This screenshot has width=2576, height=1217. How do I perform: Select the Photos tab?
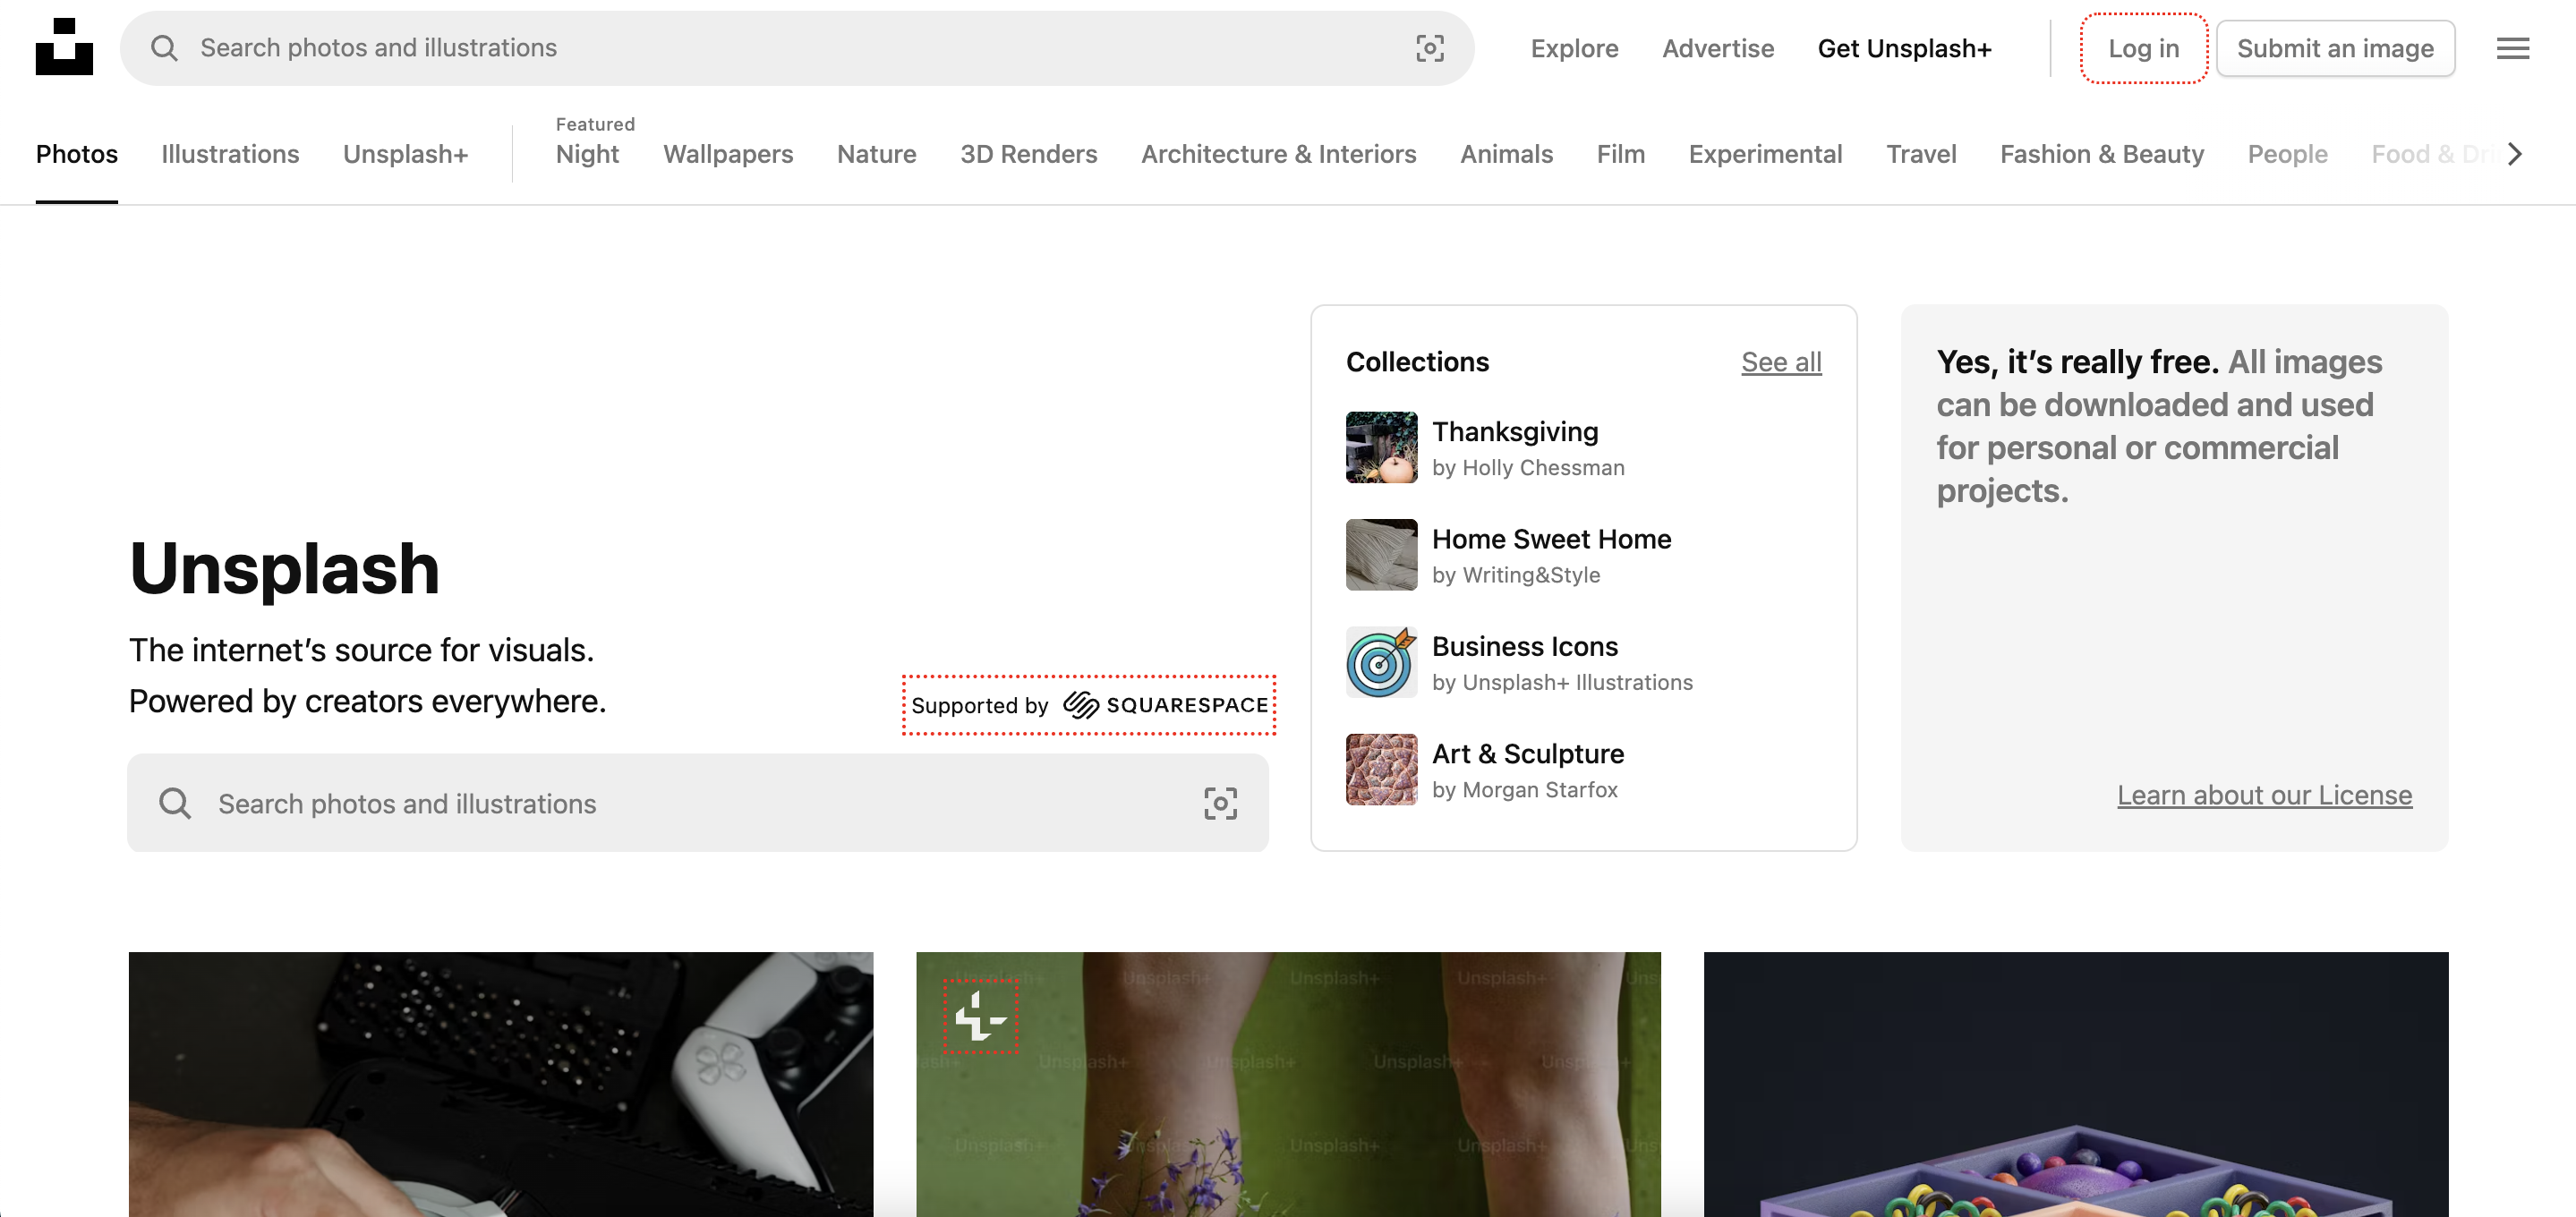click(77, 154)
